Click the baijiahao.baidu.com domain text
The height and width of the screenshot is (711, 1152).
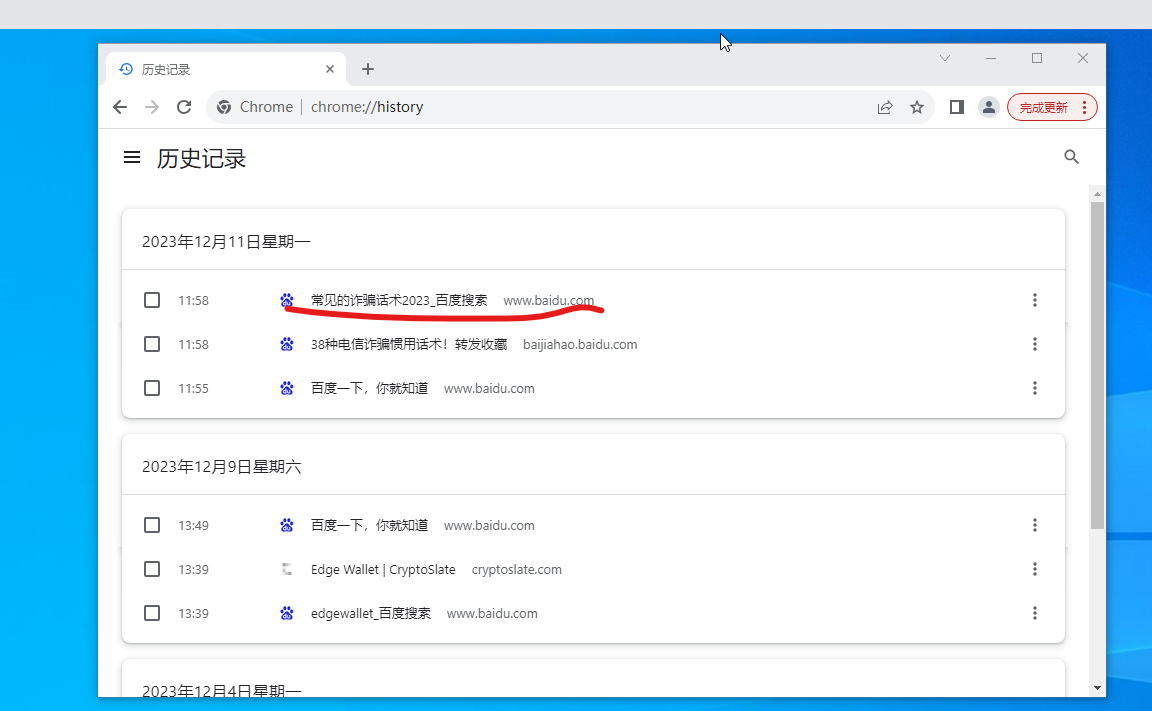pos(580,344)
